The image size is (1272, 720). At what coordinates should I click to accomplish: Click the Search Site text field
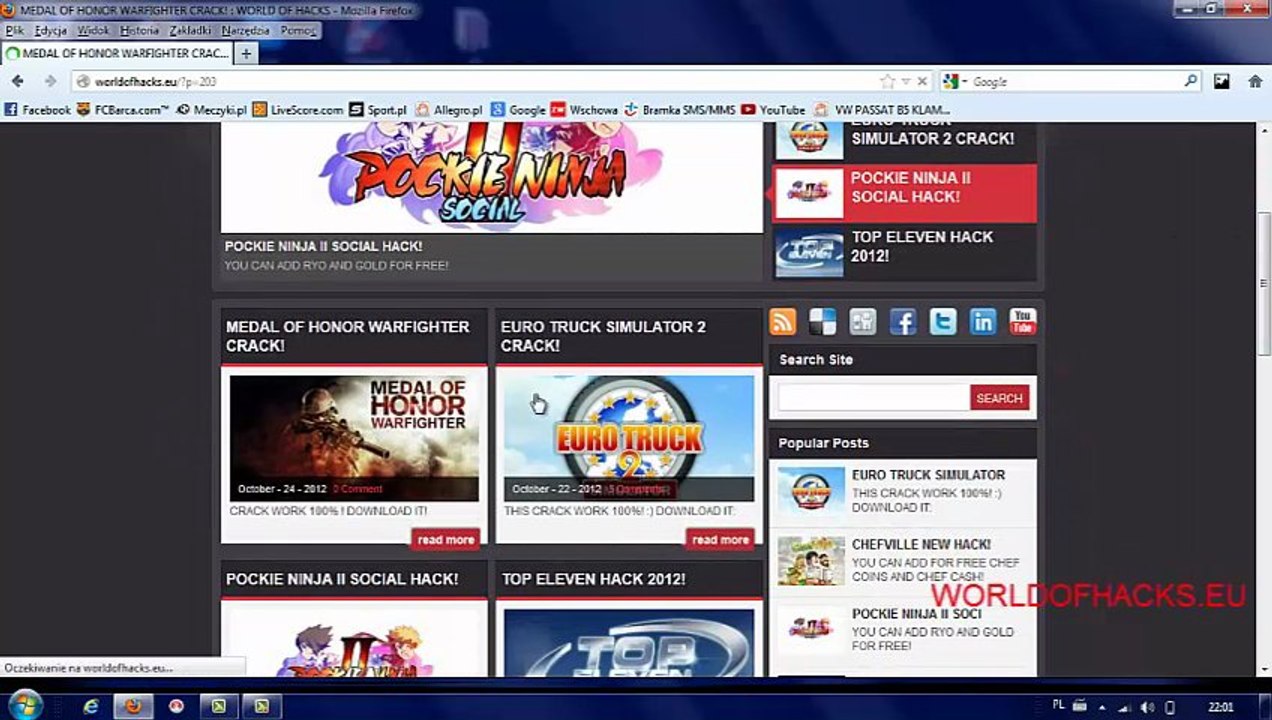[x=873, y=398]
